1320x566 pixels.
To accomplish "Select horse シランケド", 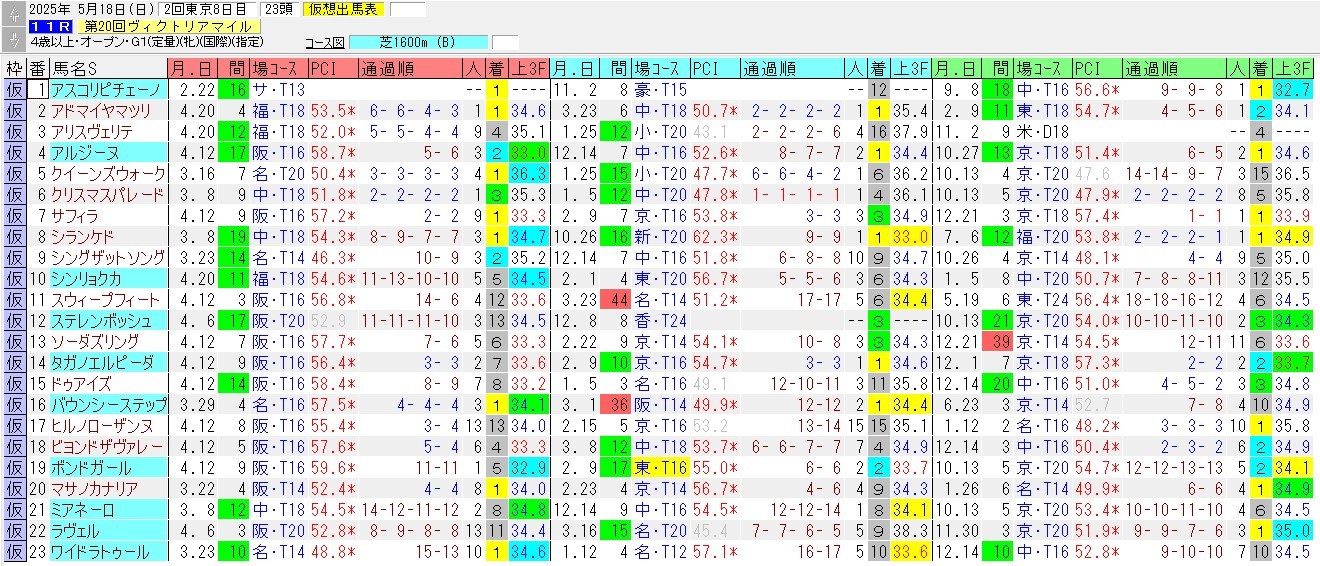I will [x=107, y=236].
